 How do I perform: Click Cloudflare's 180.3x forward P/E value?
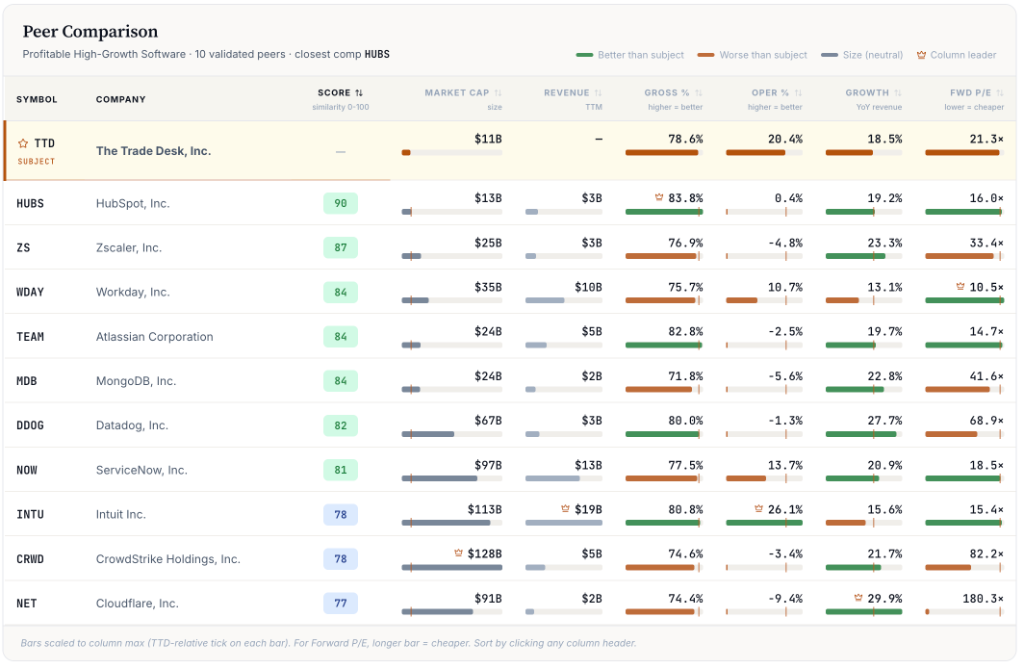984,598
